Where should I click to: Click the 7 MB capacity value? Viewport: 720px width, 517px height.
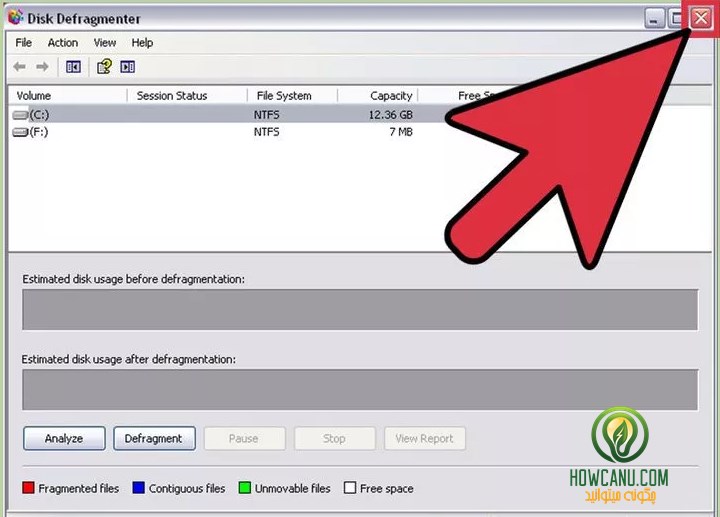click(x=401, y=132)
